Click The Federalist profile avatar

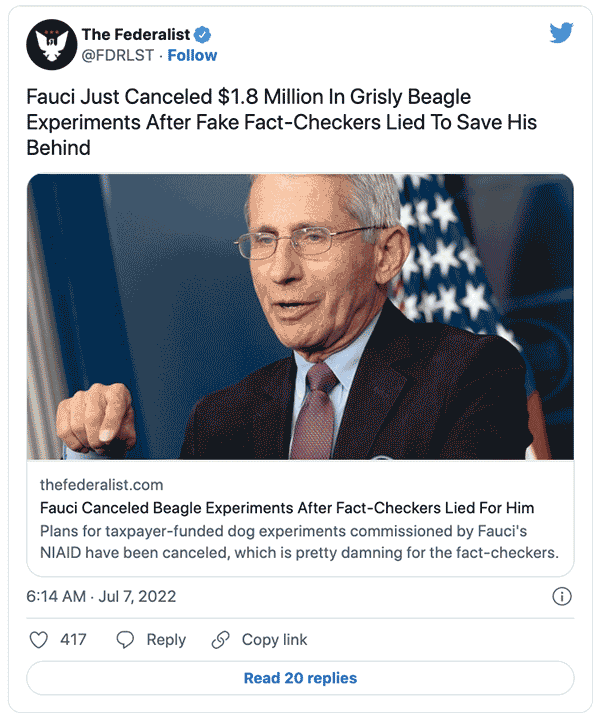tap(52, 45)
